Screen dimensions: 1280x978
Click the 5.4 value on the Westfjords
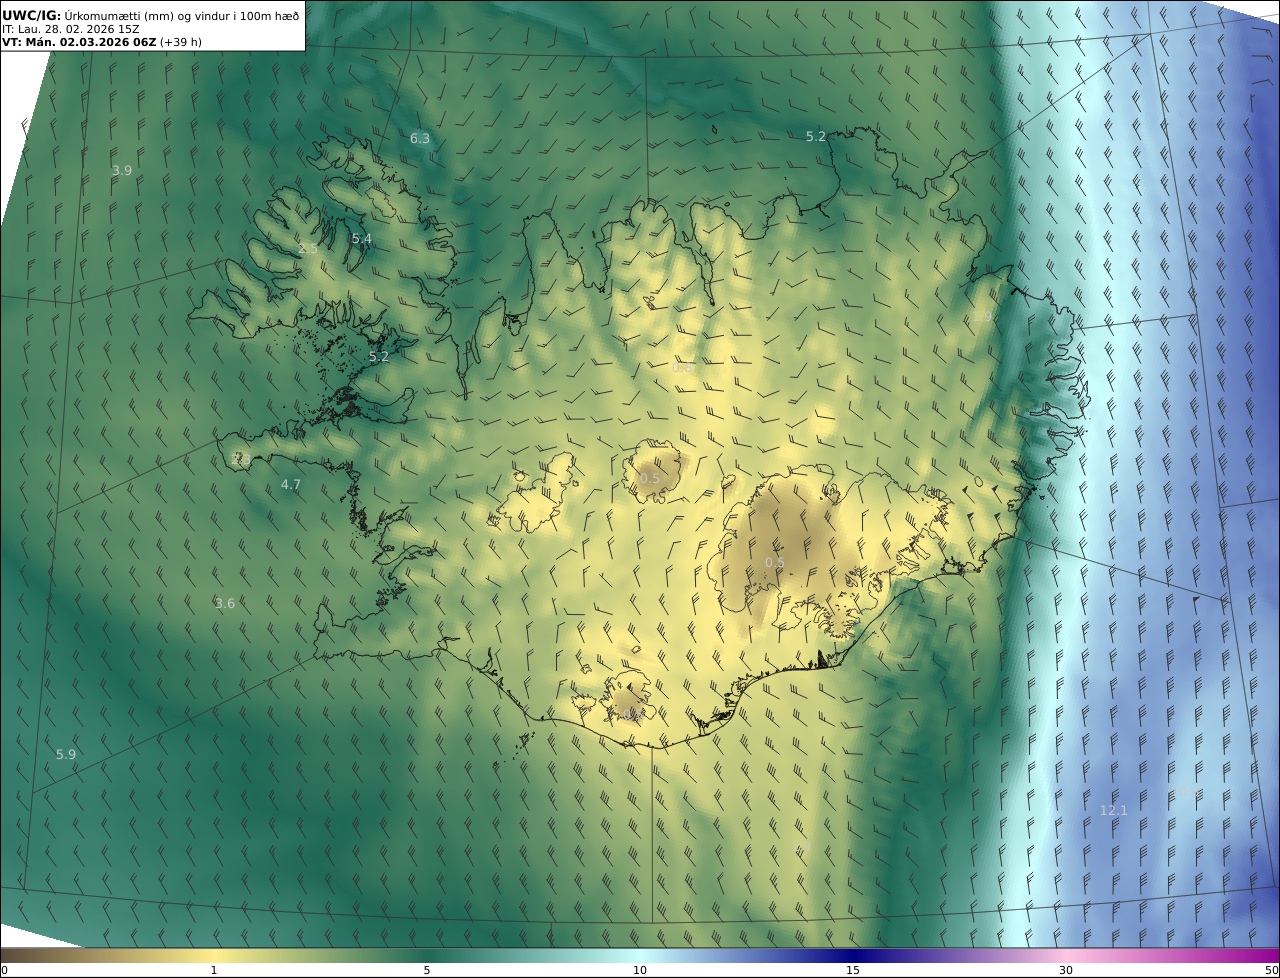coord(362,238)
